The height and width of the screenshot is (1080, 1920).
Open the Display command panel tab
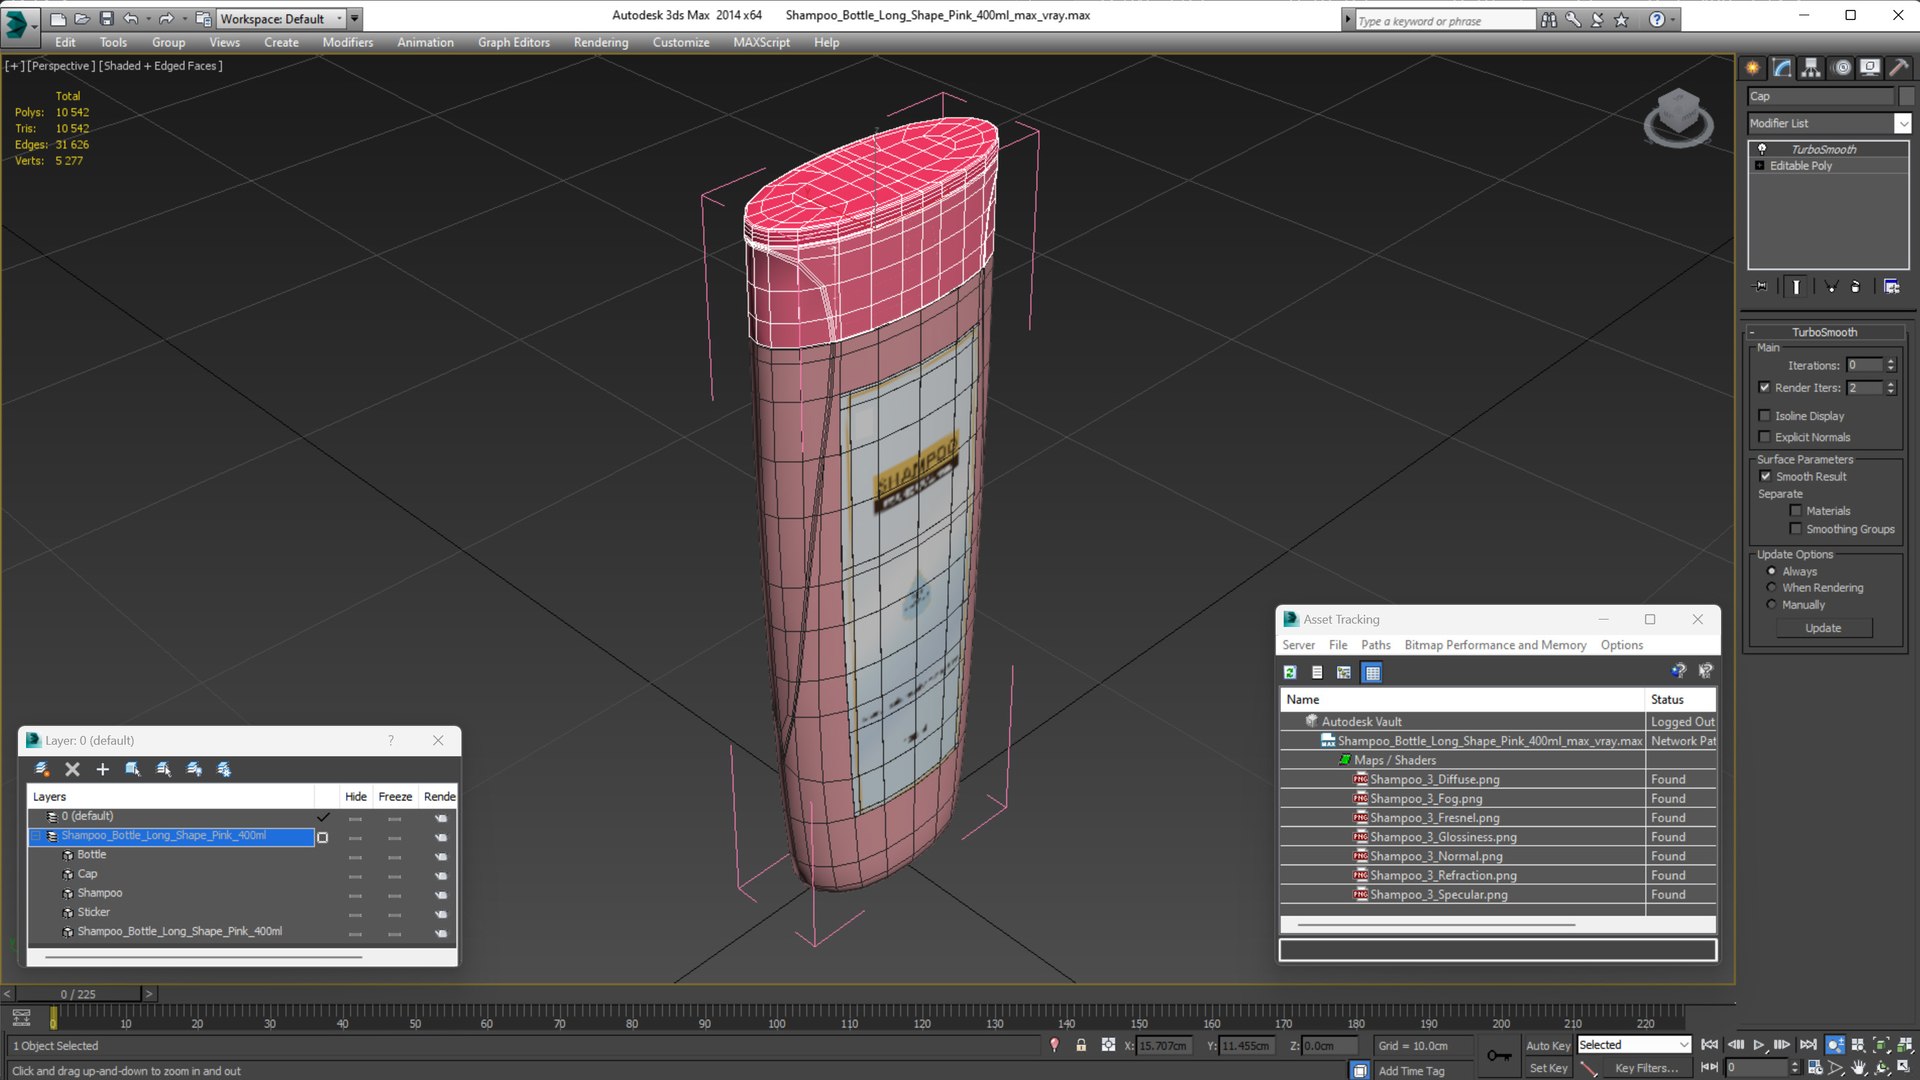coord(1869,67)
